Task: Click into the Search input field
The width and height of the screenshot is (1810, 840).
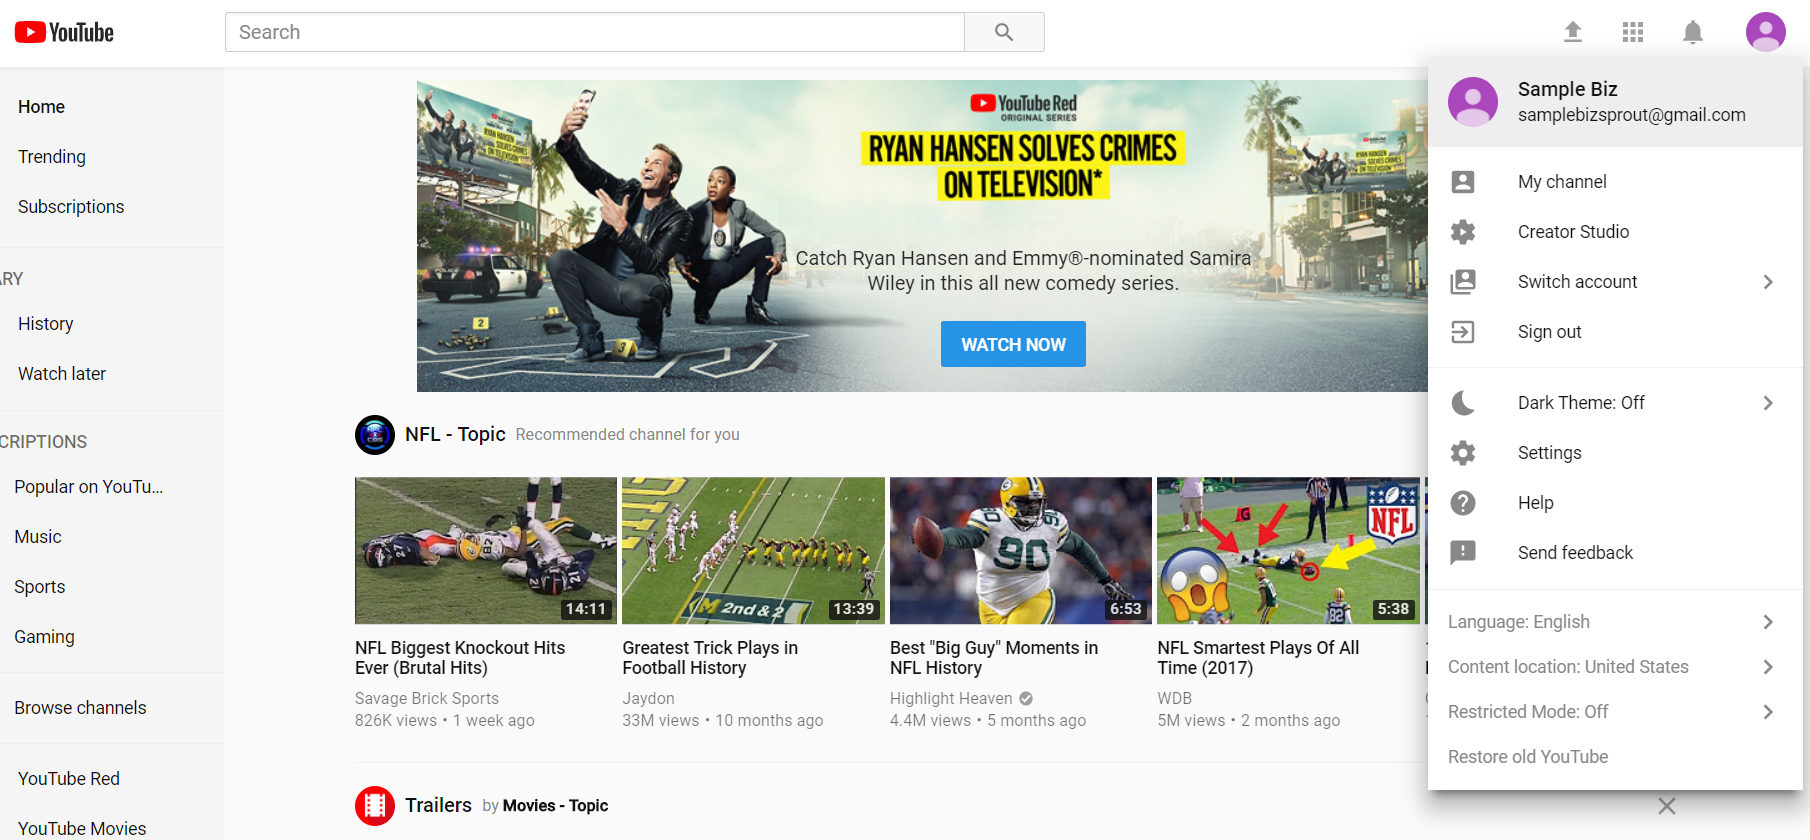Action: point(594,32)
